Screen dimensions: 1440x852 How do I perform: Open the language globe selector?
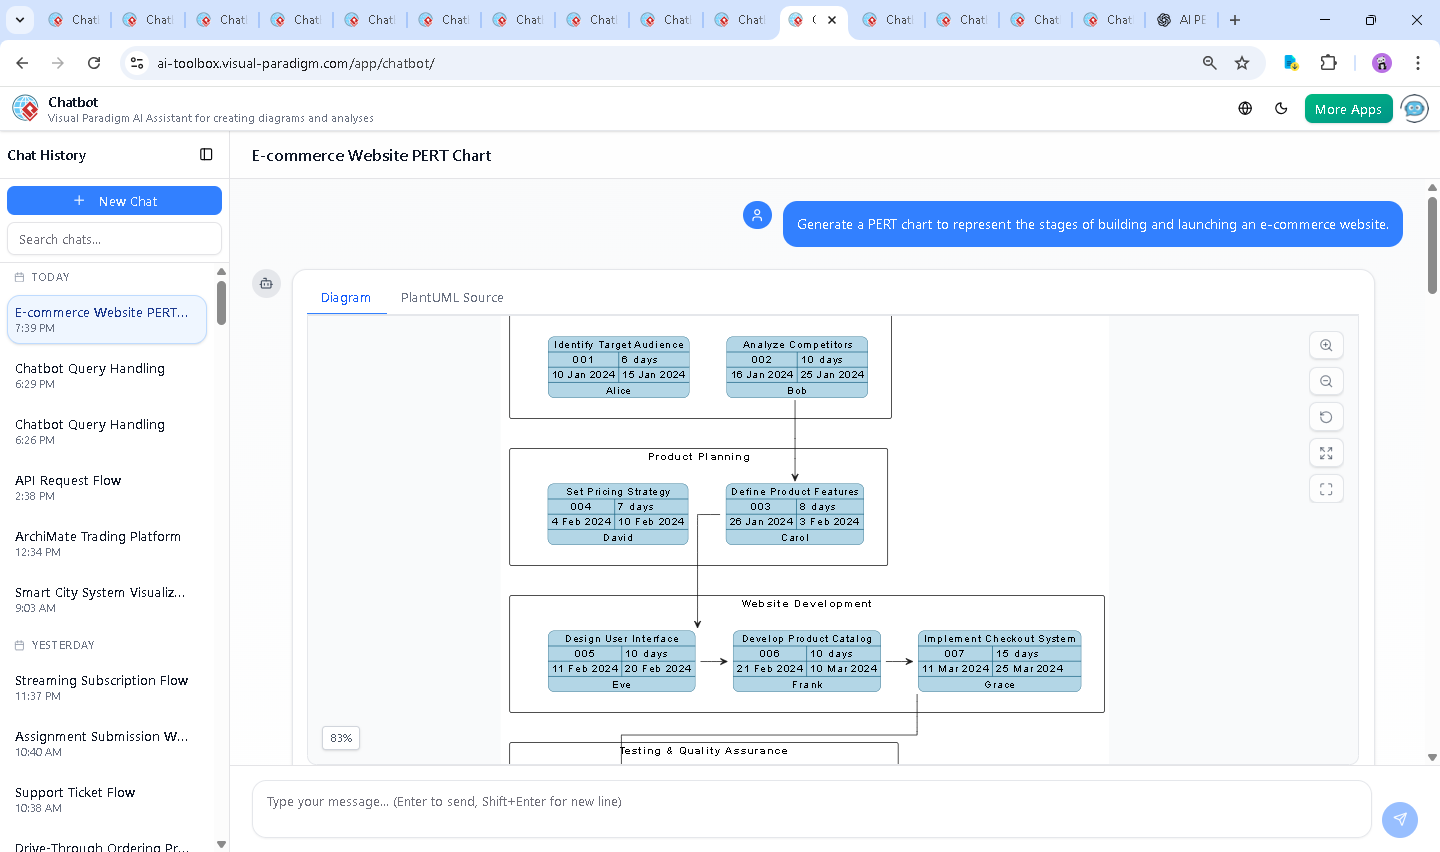click(1245, 109)
